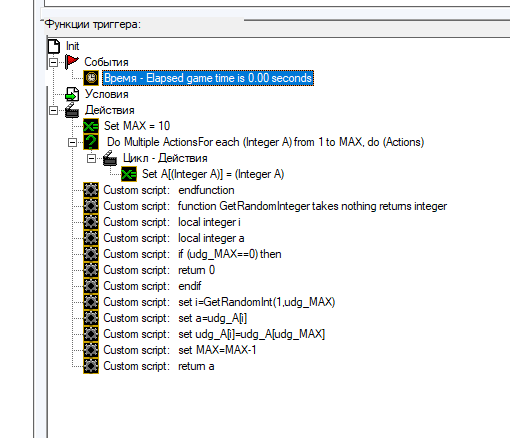Click gear icon of local integer i
This screenshot has width=510, height=438.
(x=91, y=222)
